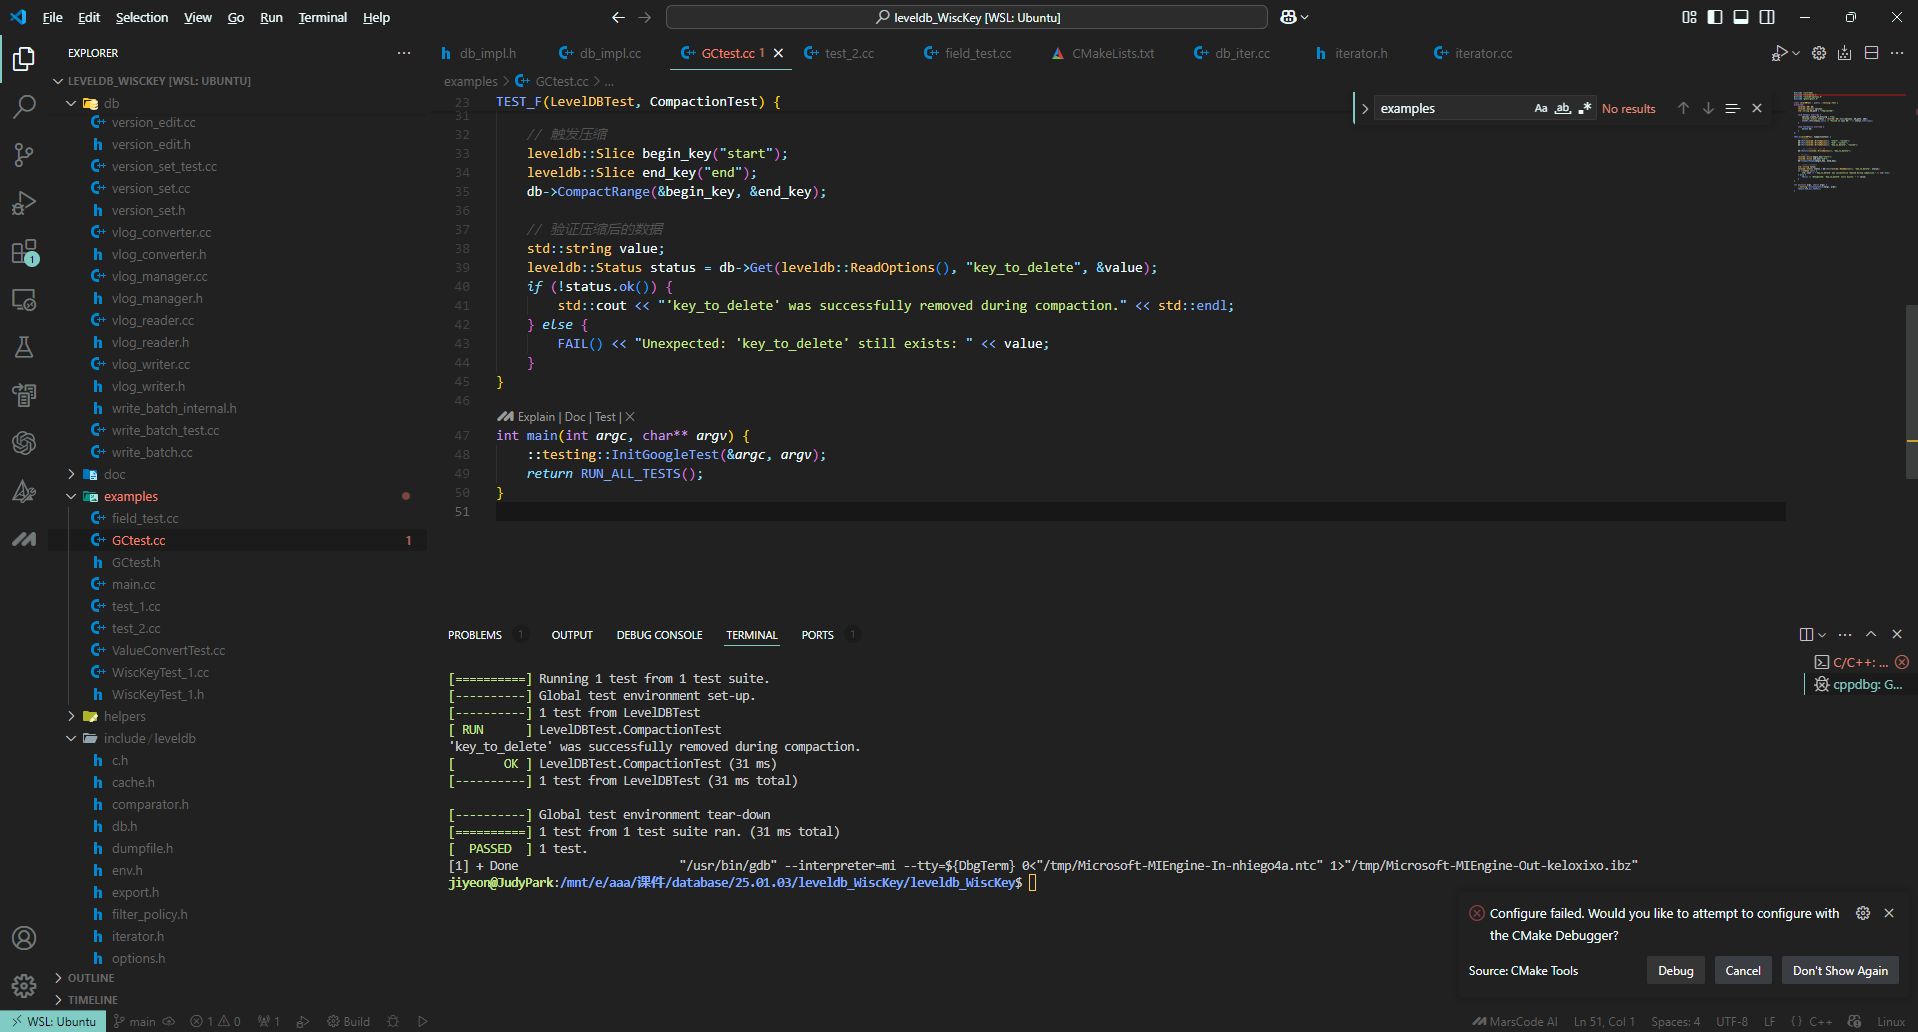Switch to the PORTS panel tab
This screenshot has height=1032, width=1918.
pos(817,635)
